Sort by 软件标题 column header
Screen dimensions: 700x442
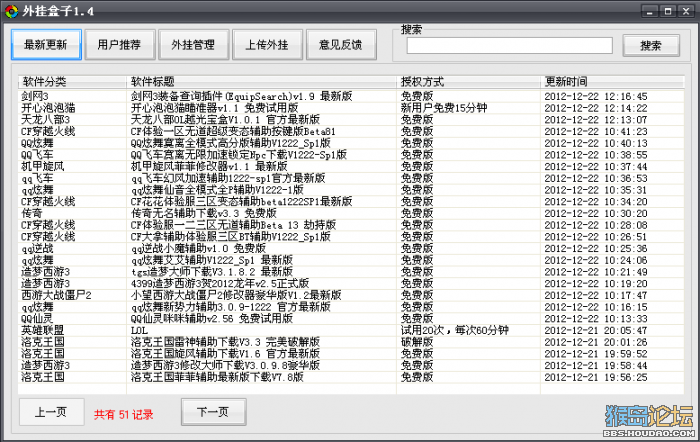[x=261, y=82]
